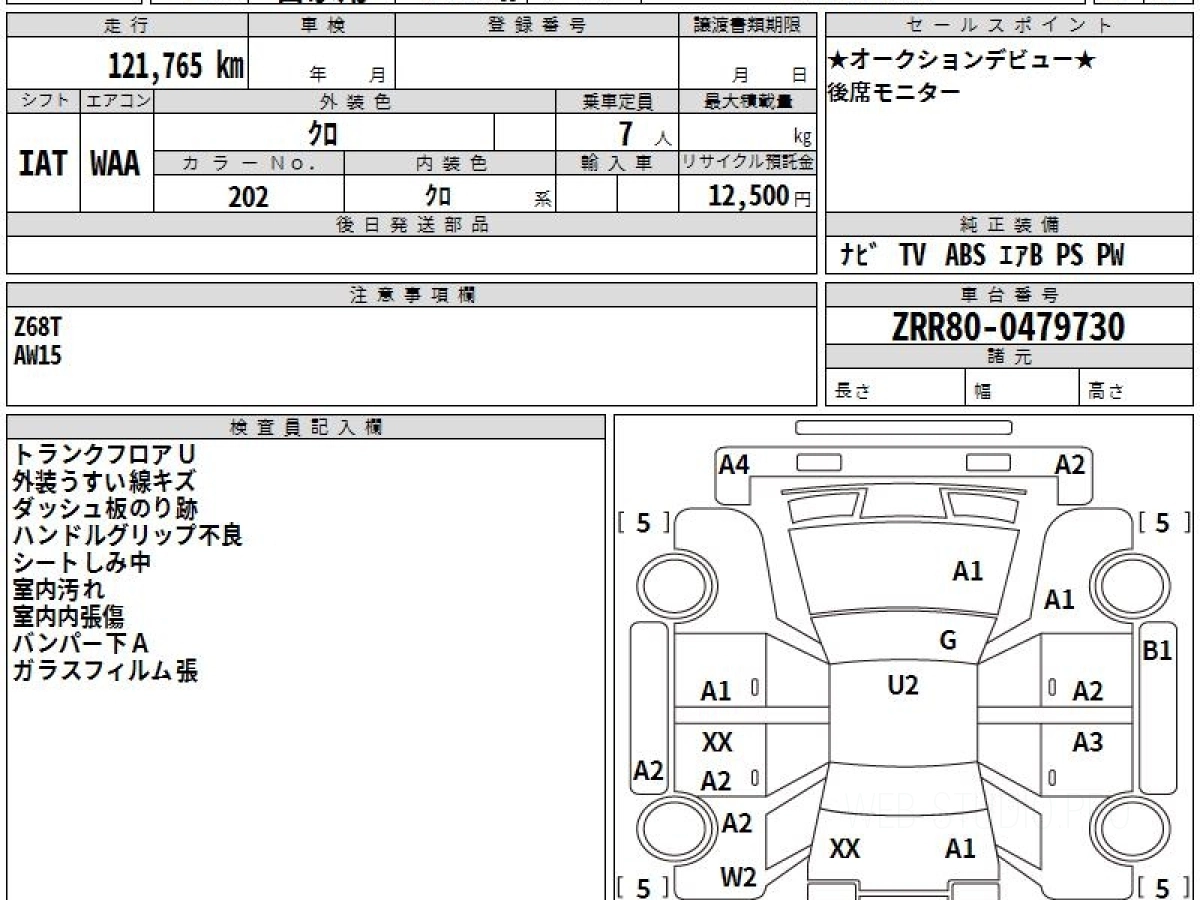1200x900 pixels.
Task: Select the equipment line ナビ TV ABS エアB PS PW
Action: (x=982, y=256)
